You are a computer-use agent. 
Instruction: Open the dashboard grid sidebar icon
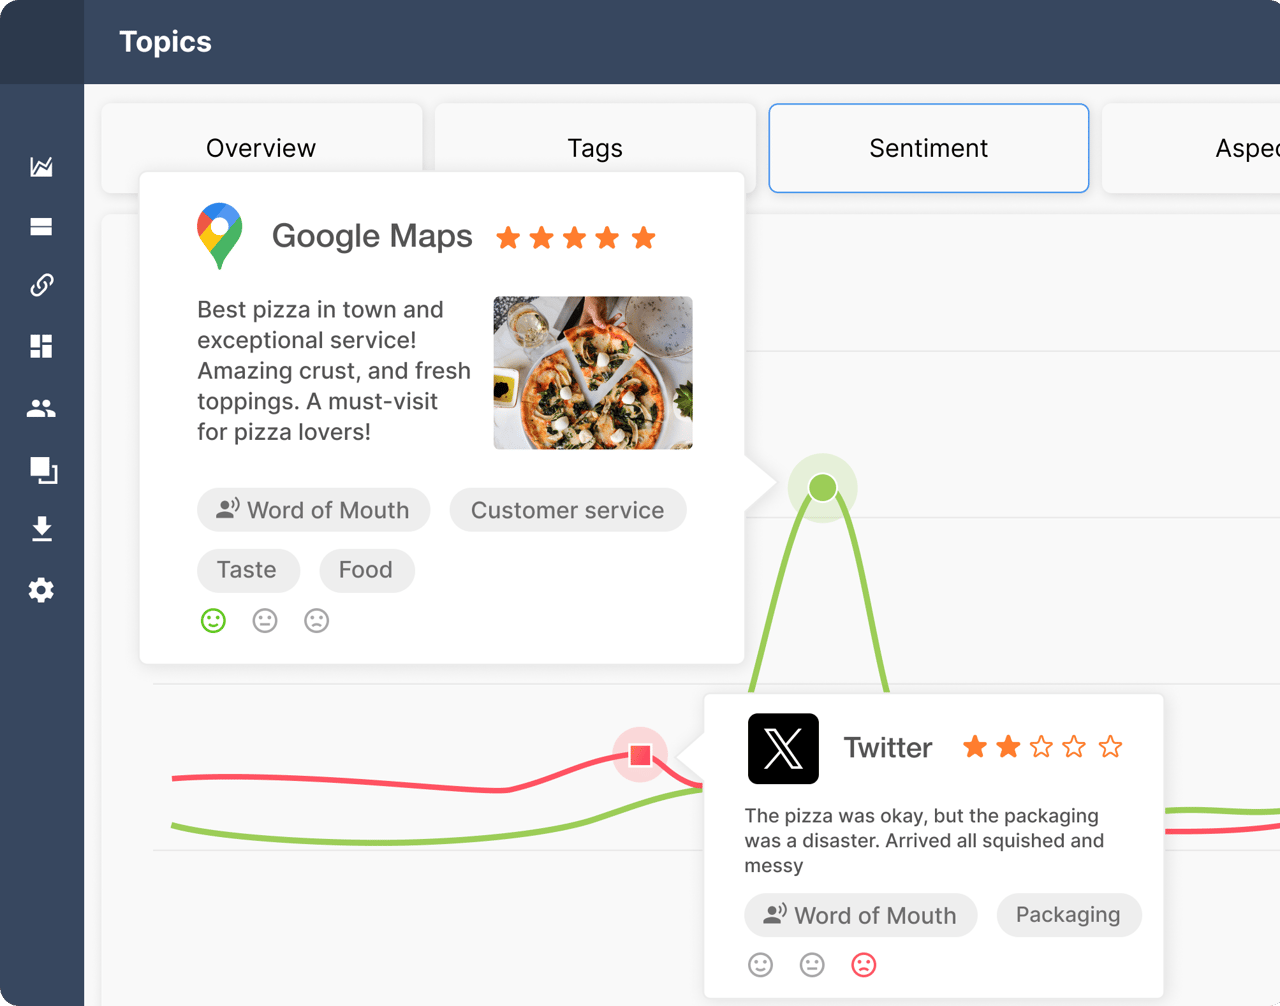point(41,347)
